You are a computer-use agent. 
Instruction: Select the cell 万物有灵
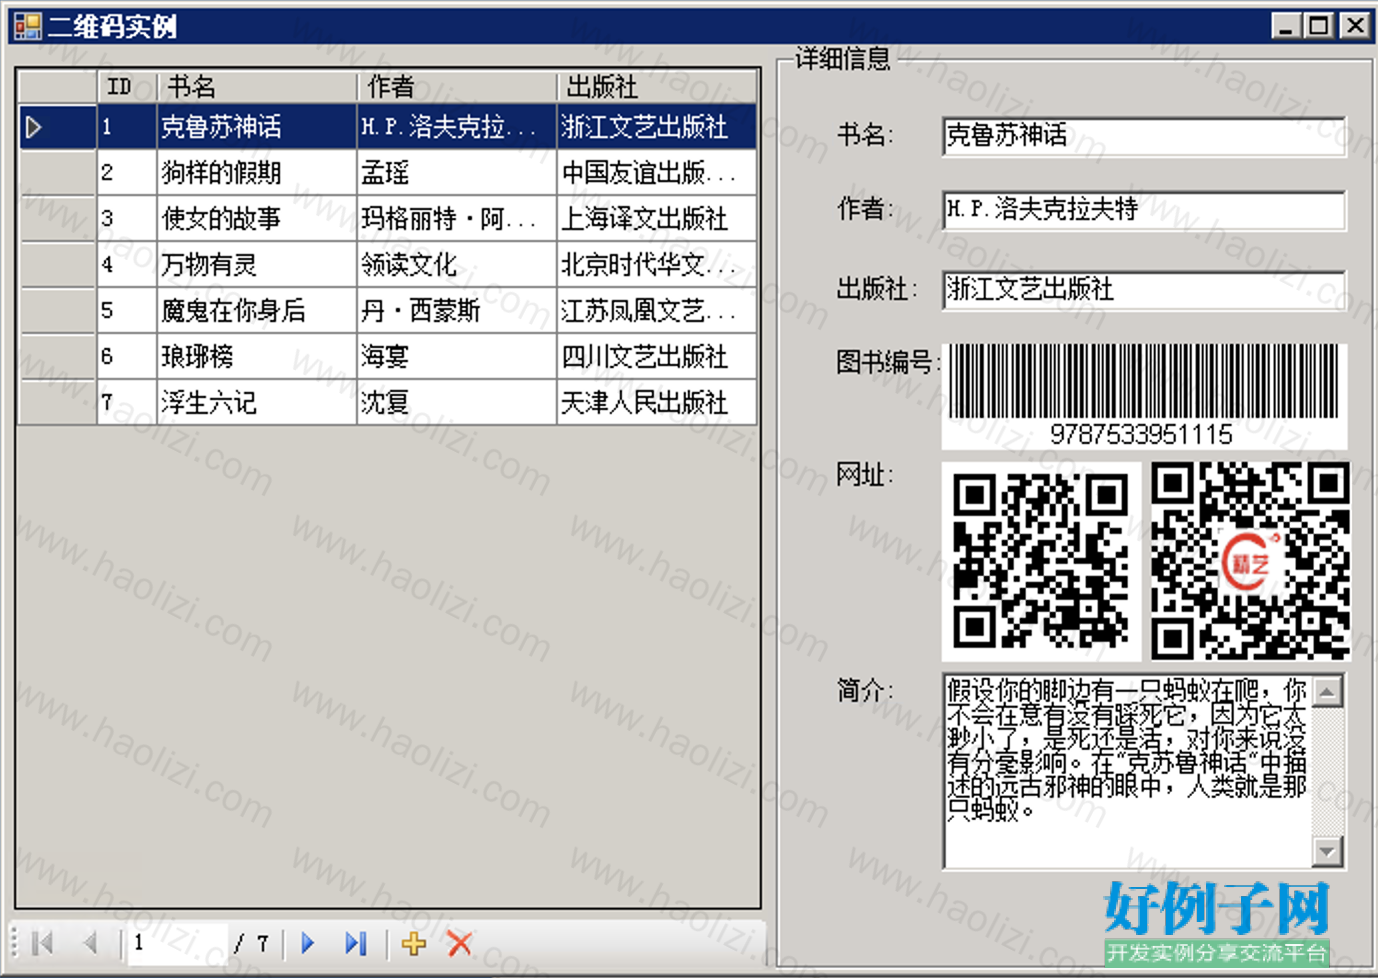(x=257, y=265)
